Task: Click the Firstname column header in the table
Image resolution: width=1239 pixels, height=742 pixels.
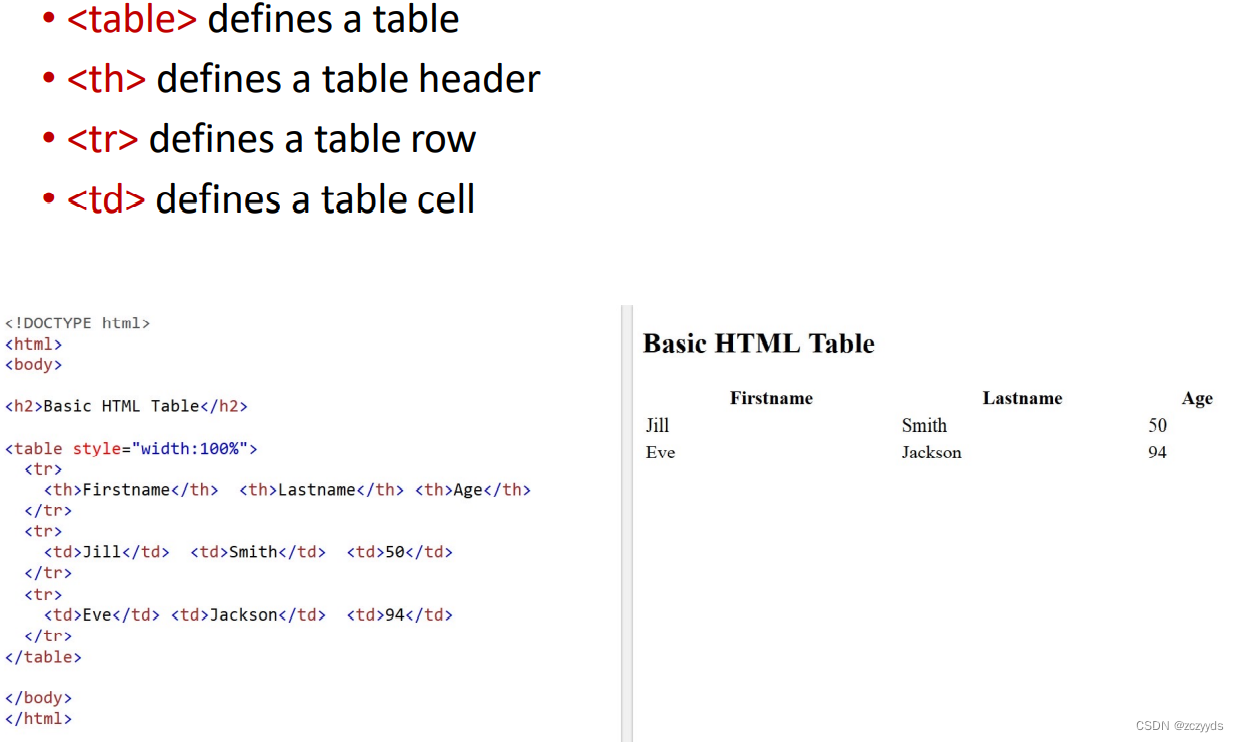Action: [770, 398]
